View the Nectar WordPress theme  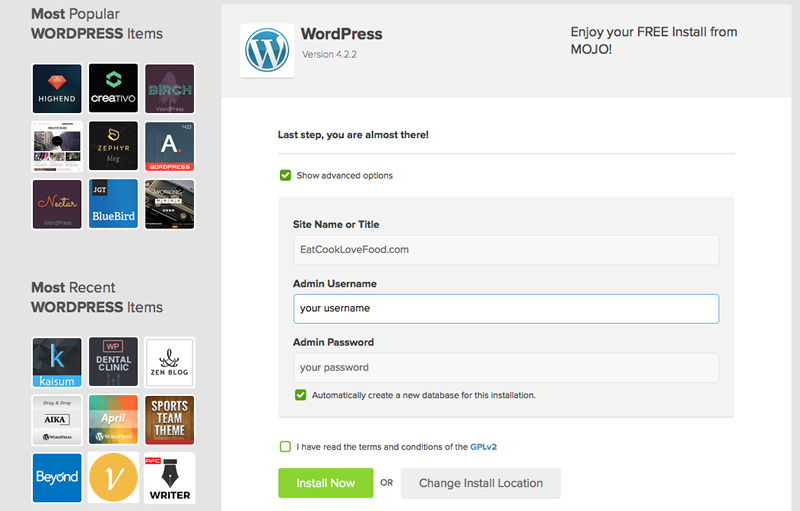(x=57, y=204)
